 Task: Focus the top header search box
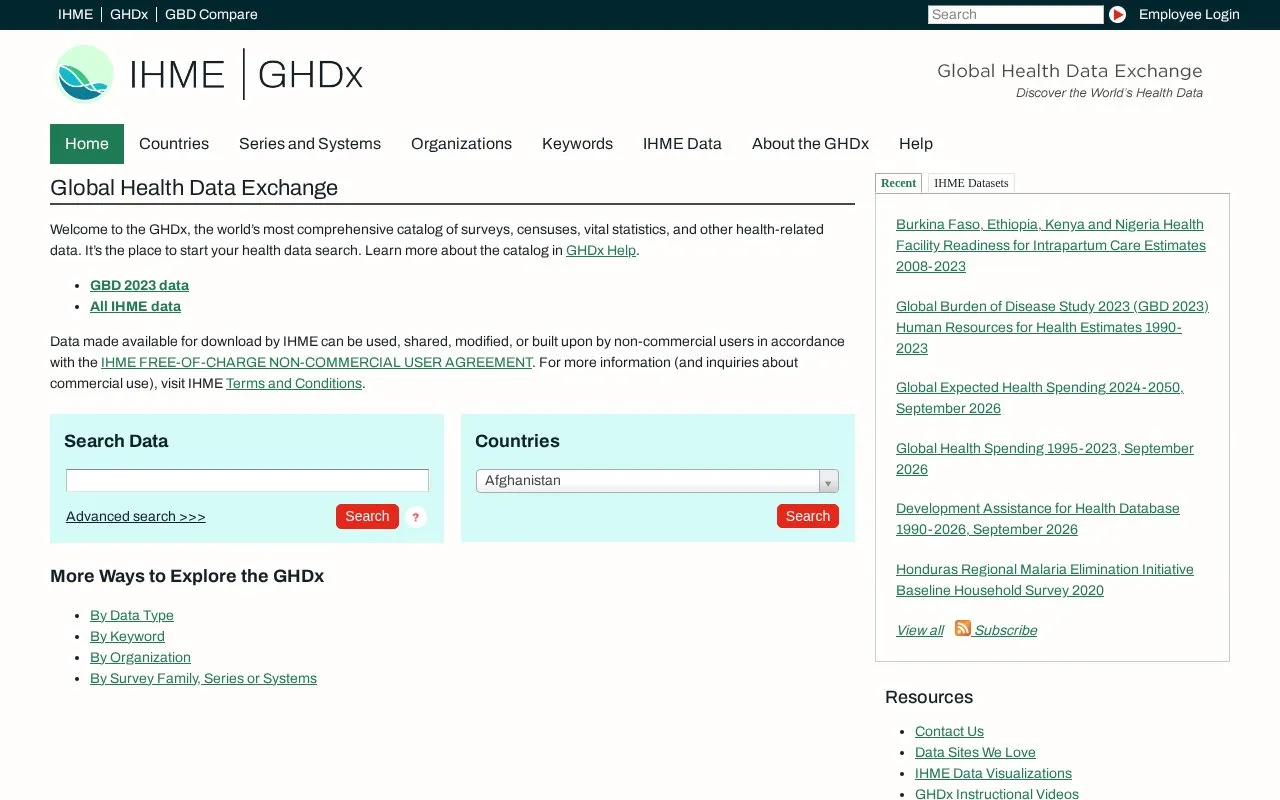(x=1015, y=14)
